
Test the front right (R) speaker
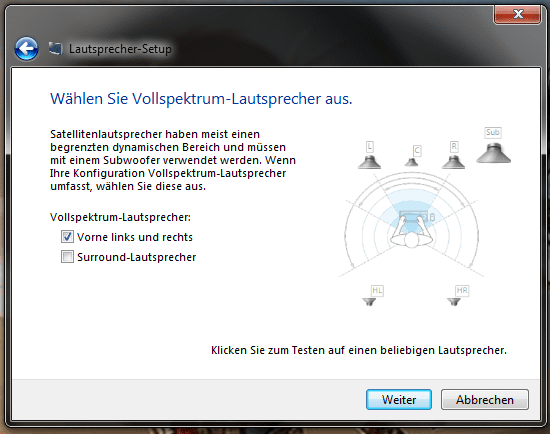(x=453, y=162)
